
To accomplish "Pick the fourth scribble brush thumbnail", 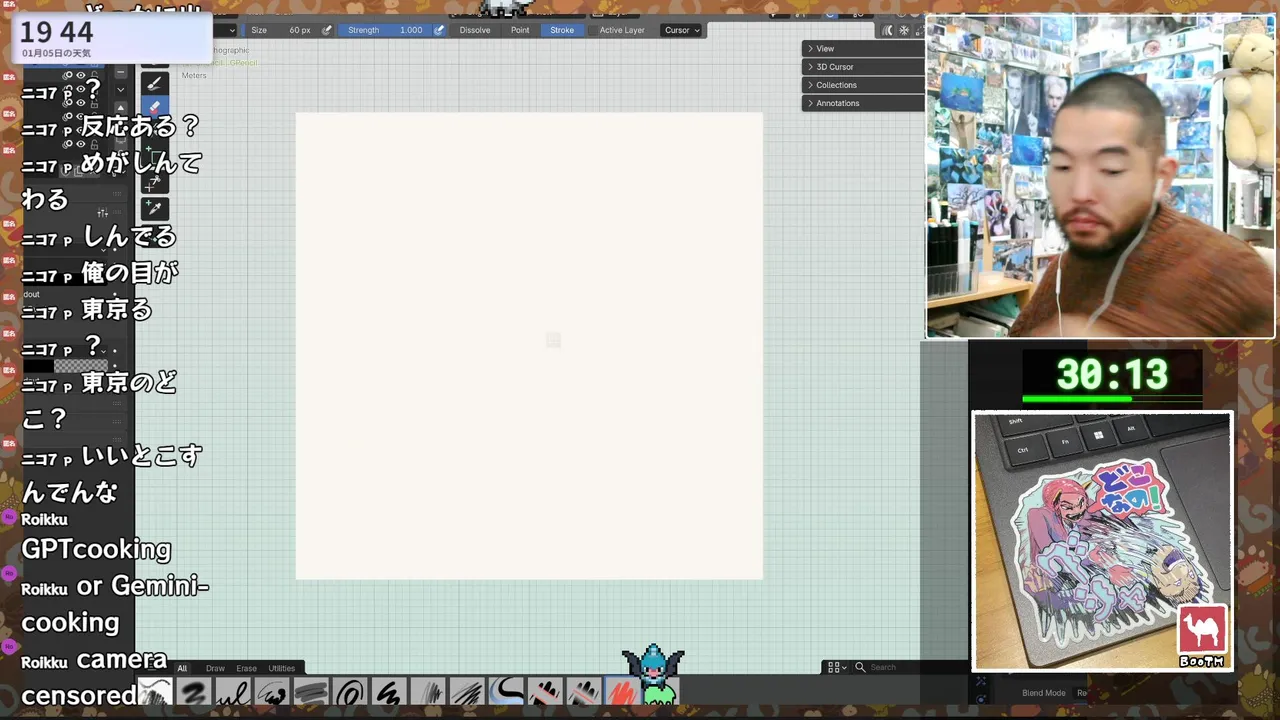I will [272, 692].
